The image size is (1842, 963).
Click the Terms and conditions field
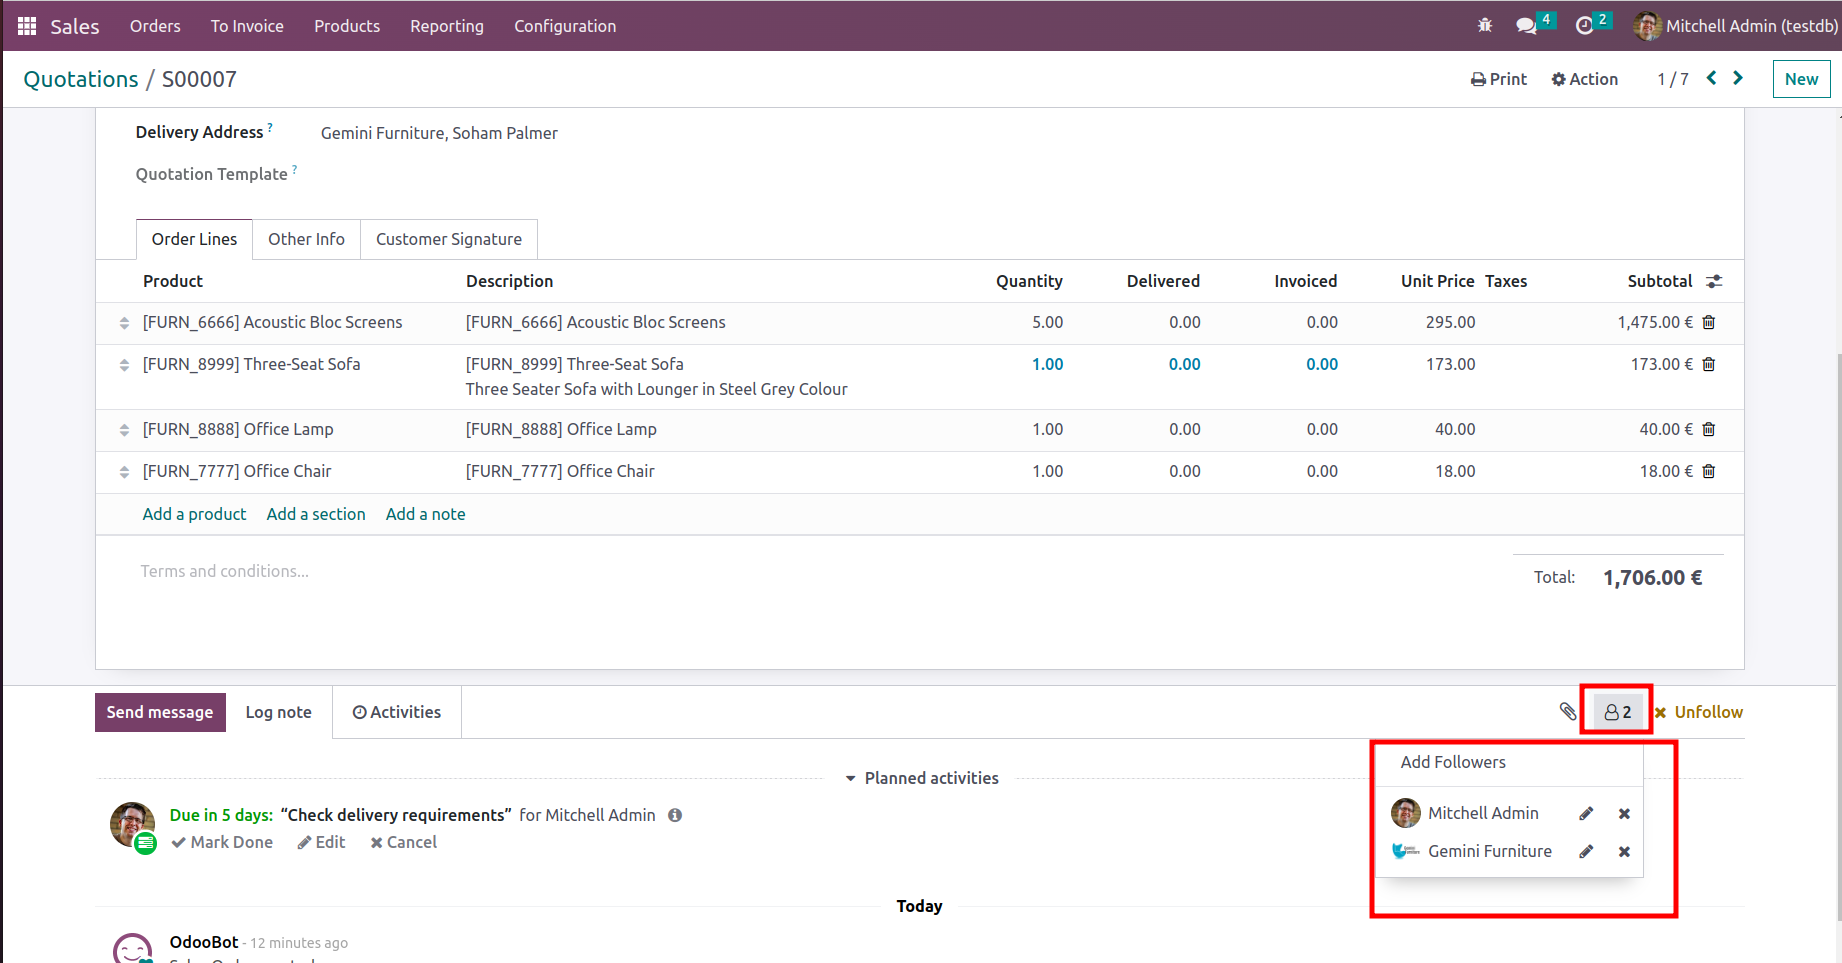click(224, 571)
